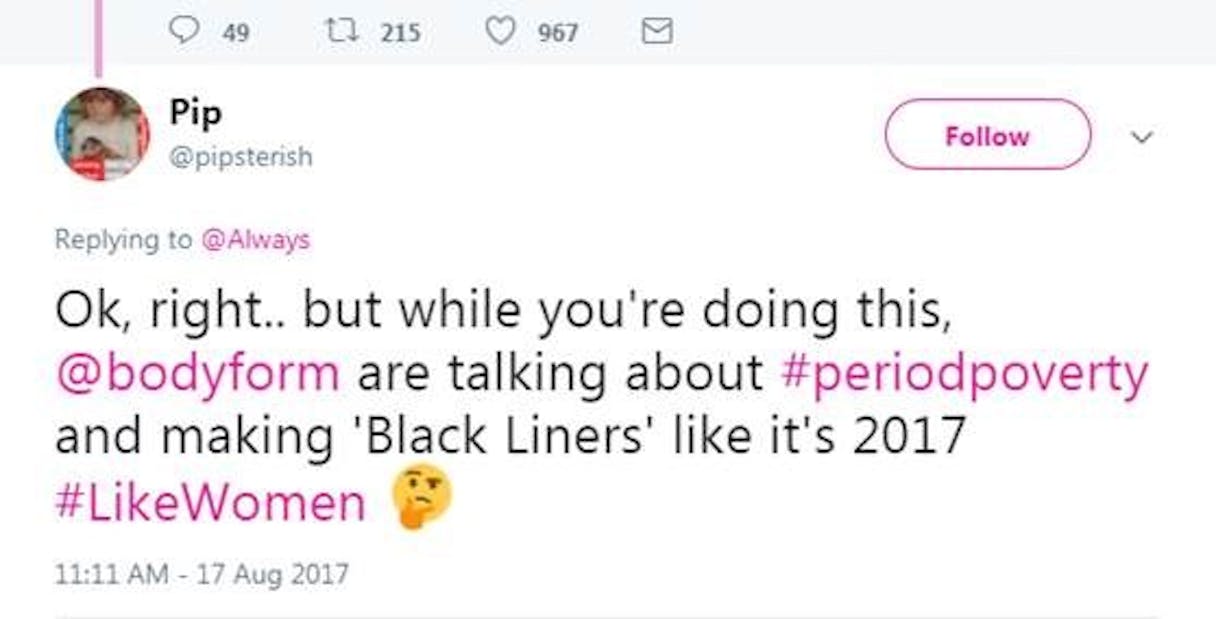Click the 215 retweets count
Viewport: 1216px width, 619px height.
pos(400,33)
